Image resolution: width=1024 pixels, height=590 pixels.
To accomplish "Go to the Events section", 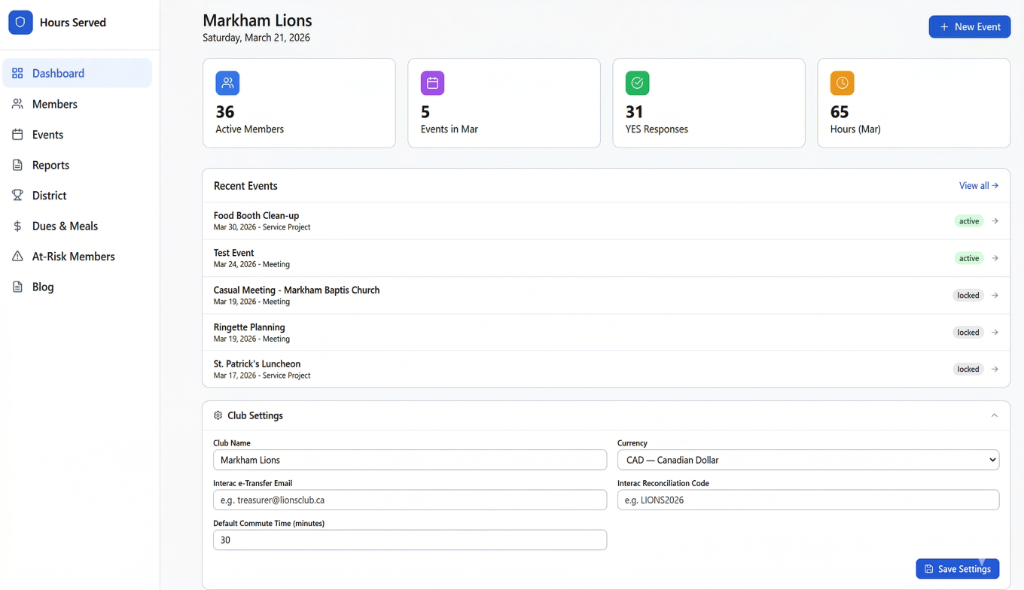I will (77, 135).
